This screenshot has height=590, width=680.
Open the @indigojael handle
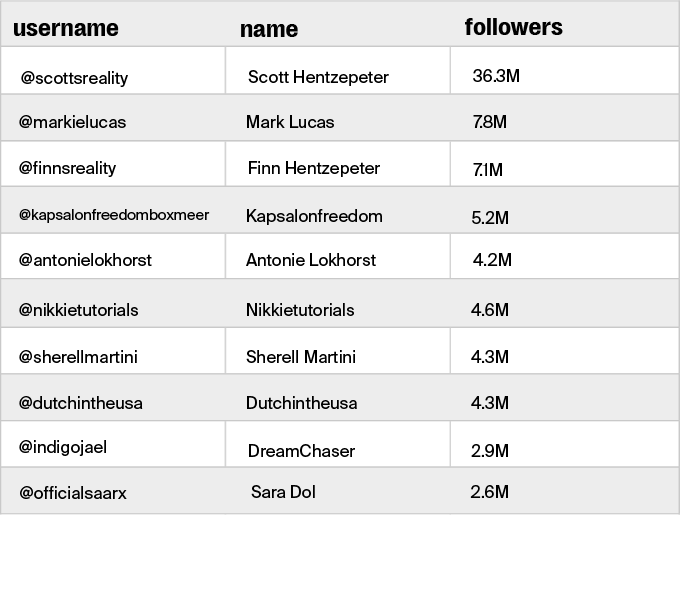[x=62, y=447]
